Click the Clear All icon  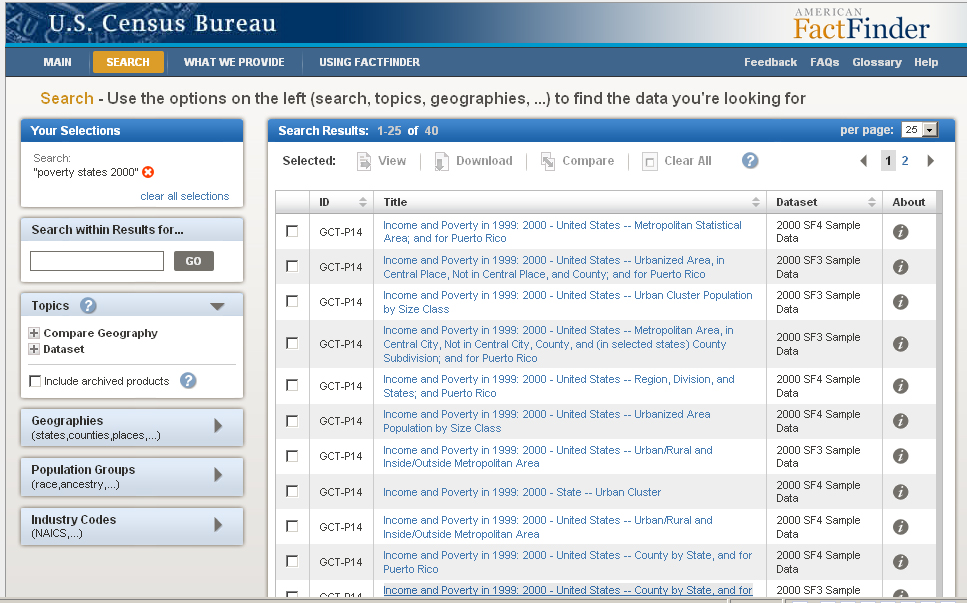point(649,162)
